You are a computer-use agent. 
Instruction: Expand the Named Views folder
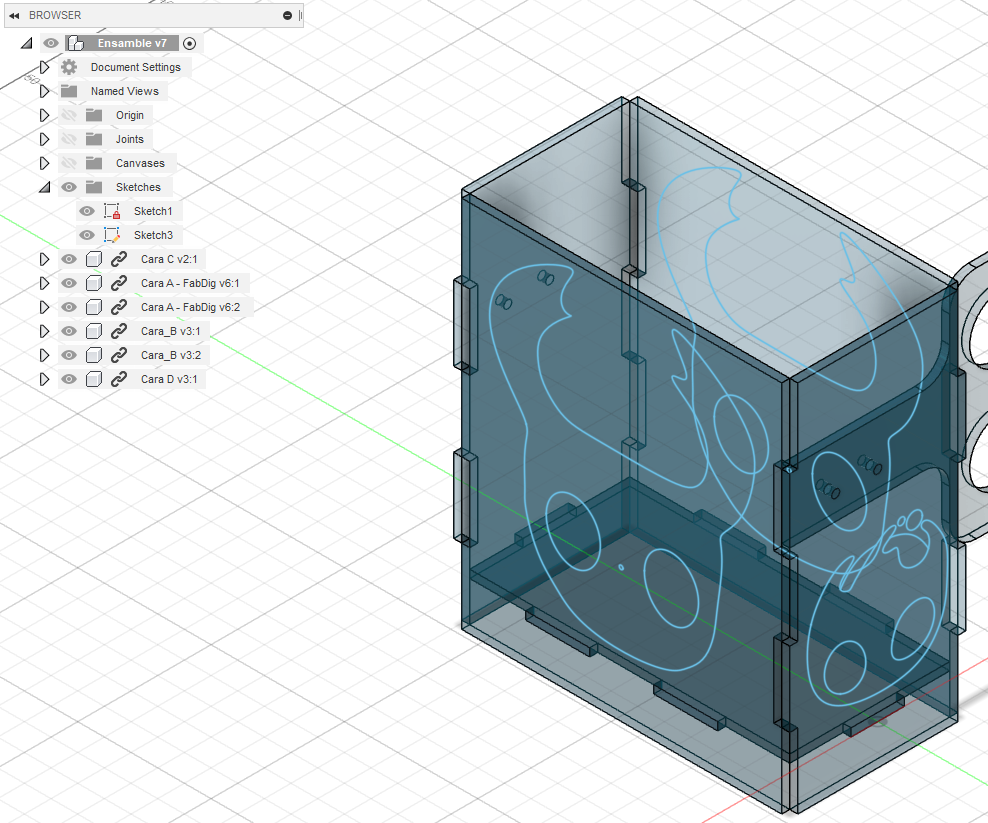tap(44, 91)
